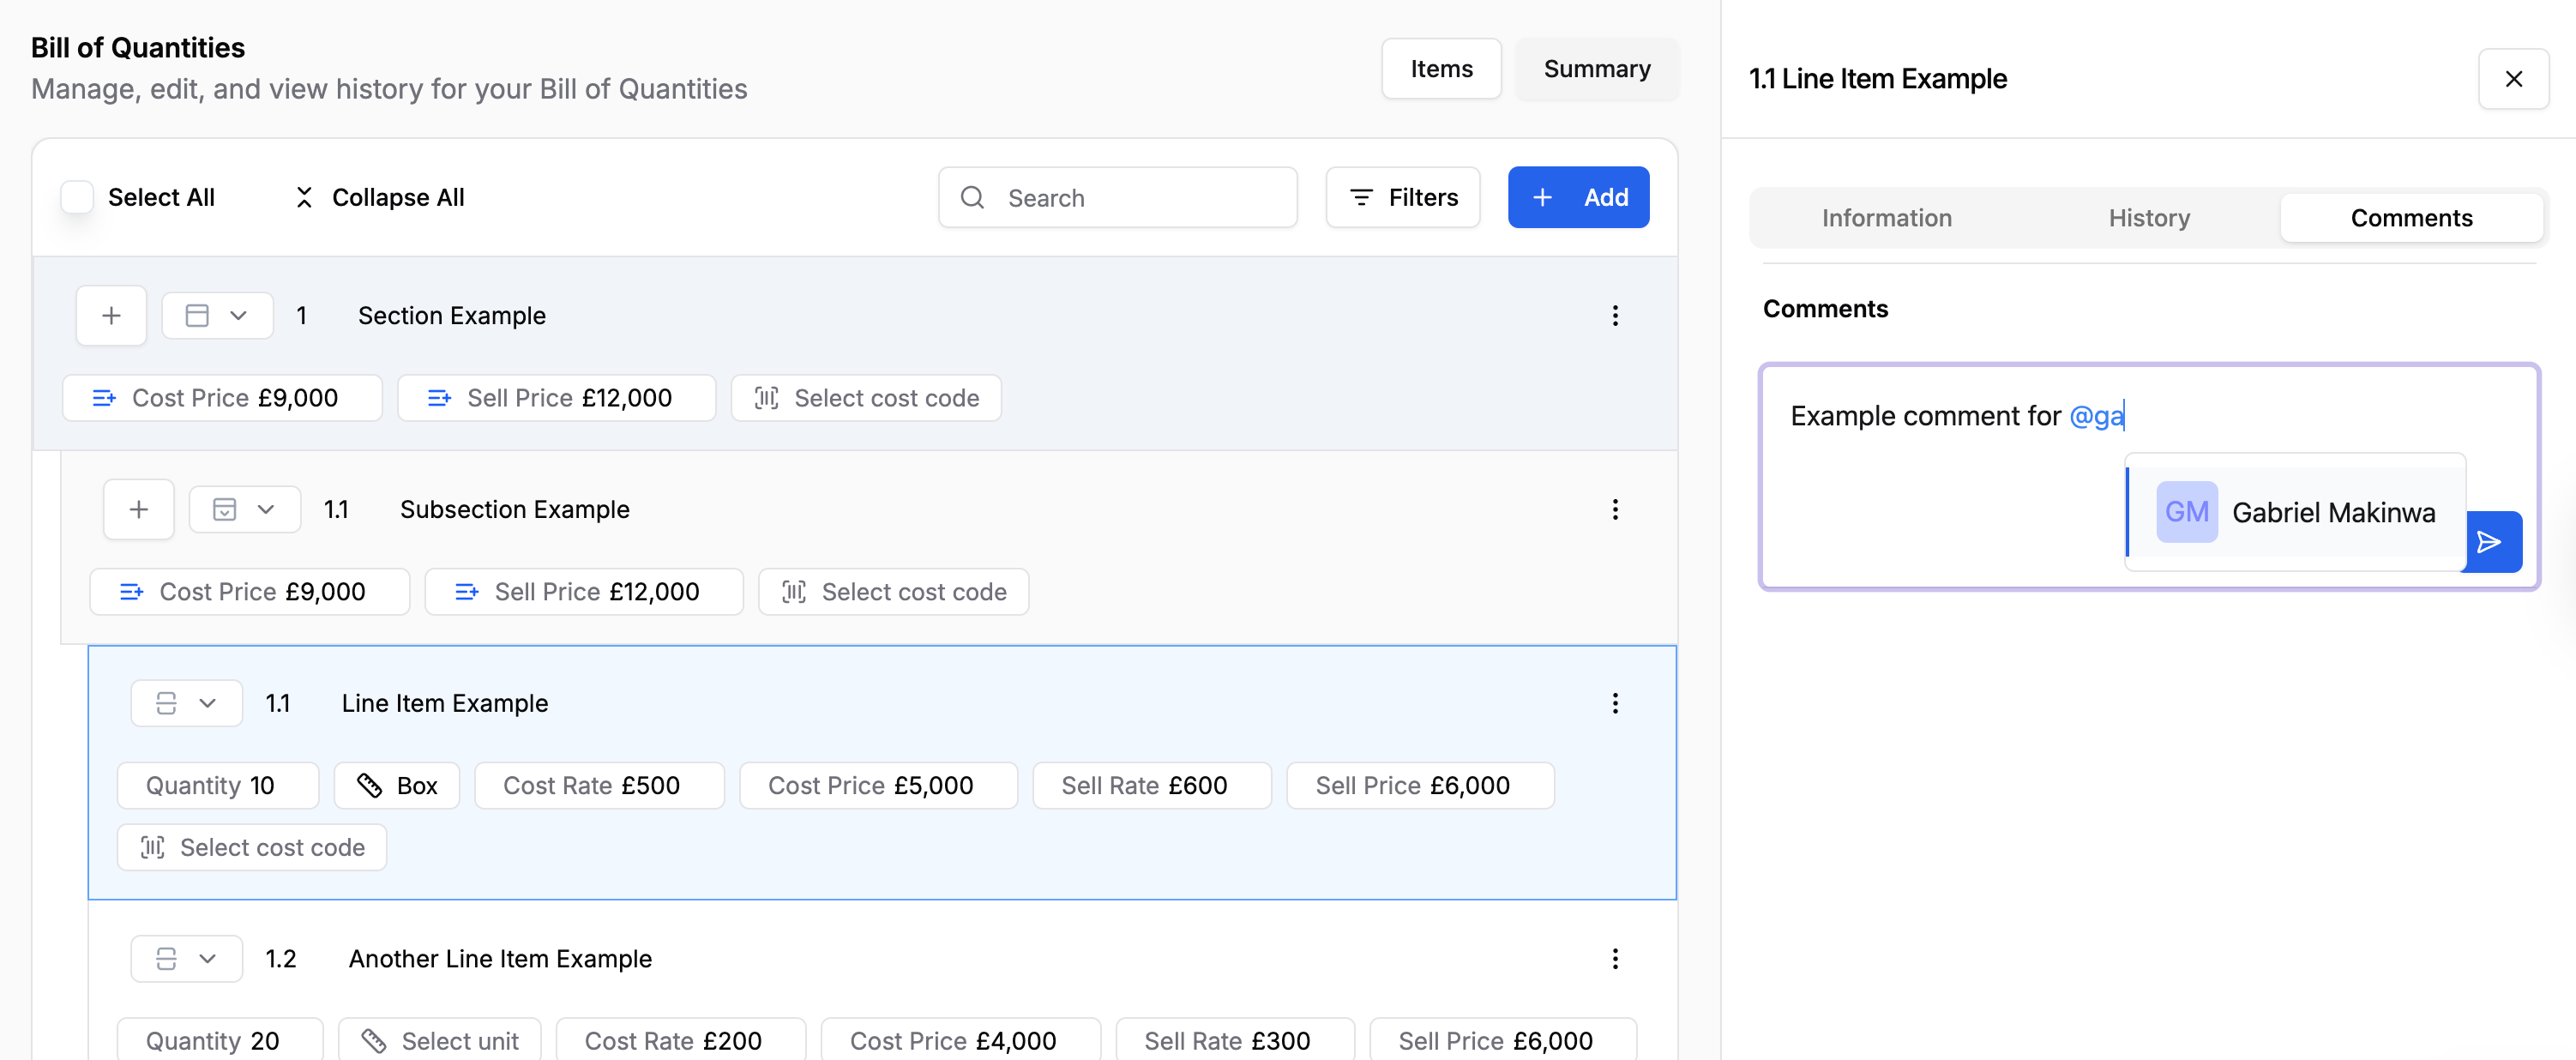Click the plus icon in Subsection Example row
The image size is (2576, 1060).
point(139,510)
